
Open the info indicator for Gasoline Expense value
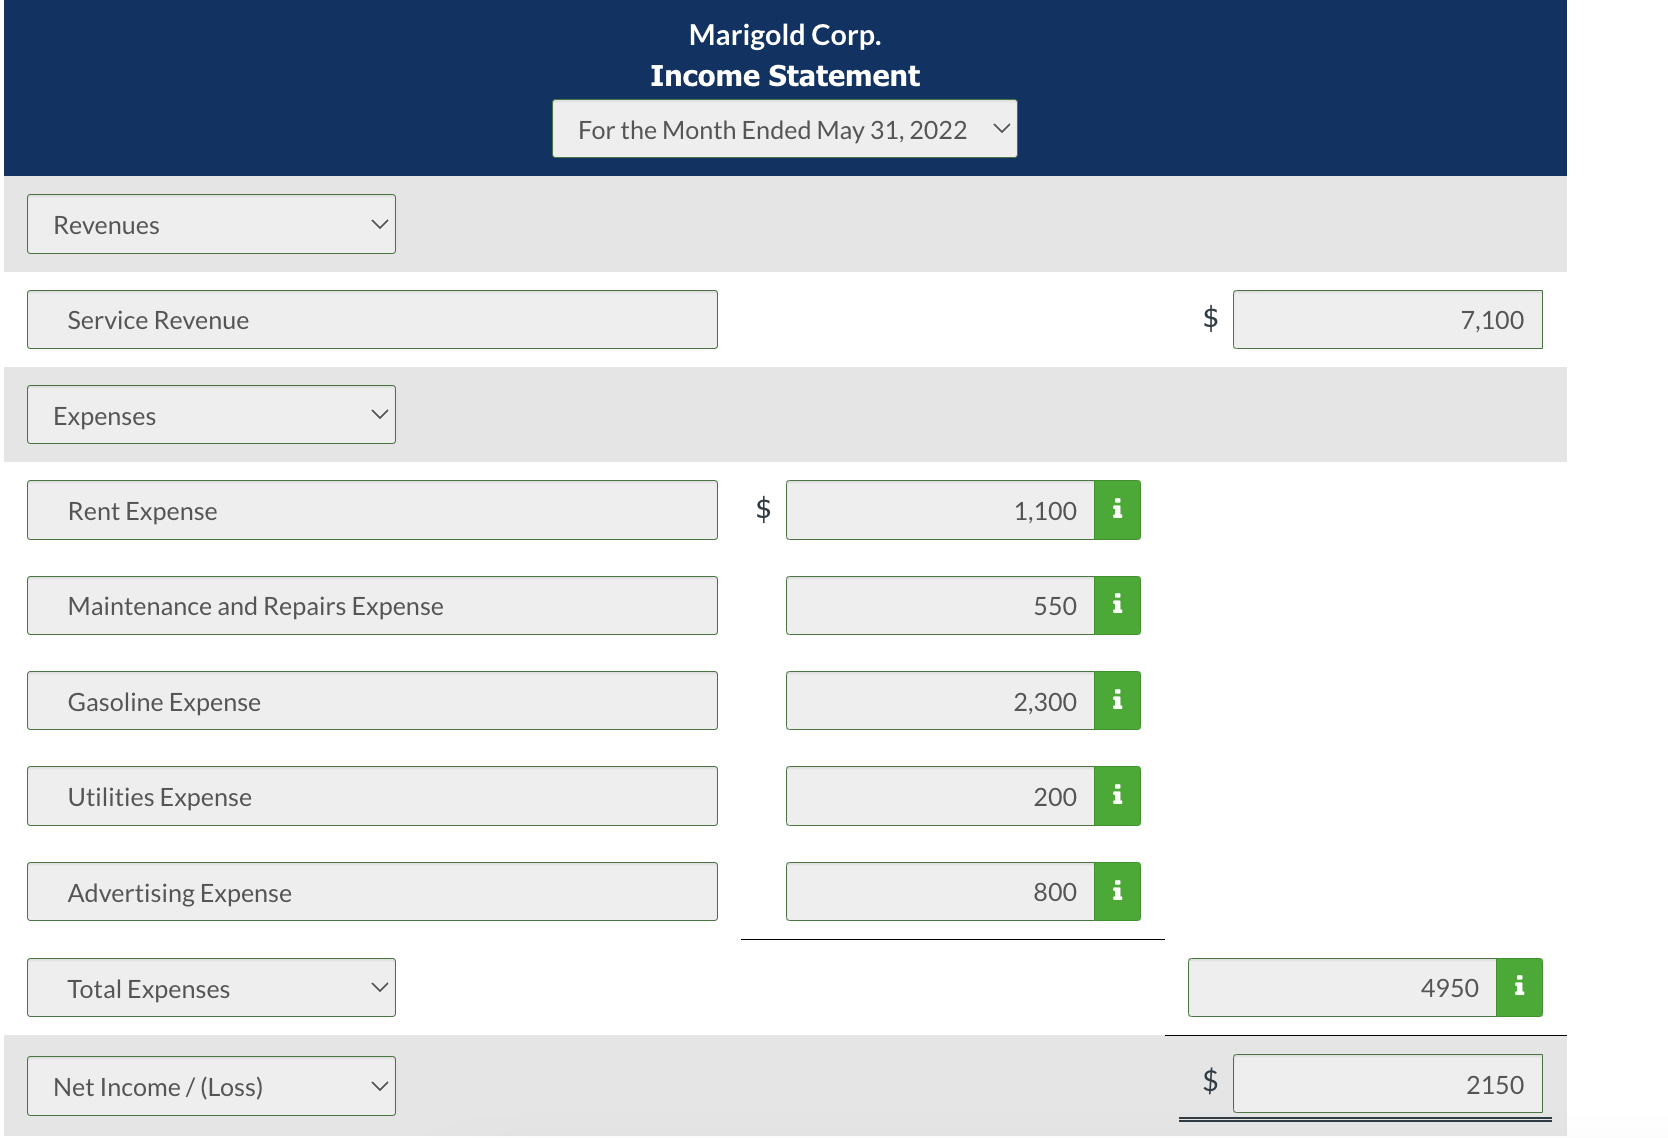coord(1117,701)
